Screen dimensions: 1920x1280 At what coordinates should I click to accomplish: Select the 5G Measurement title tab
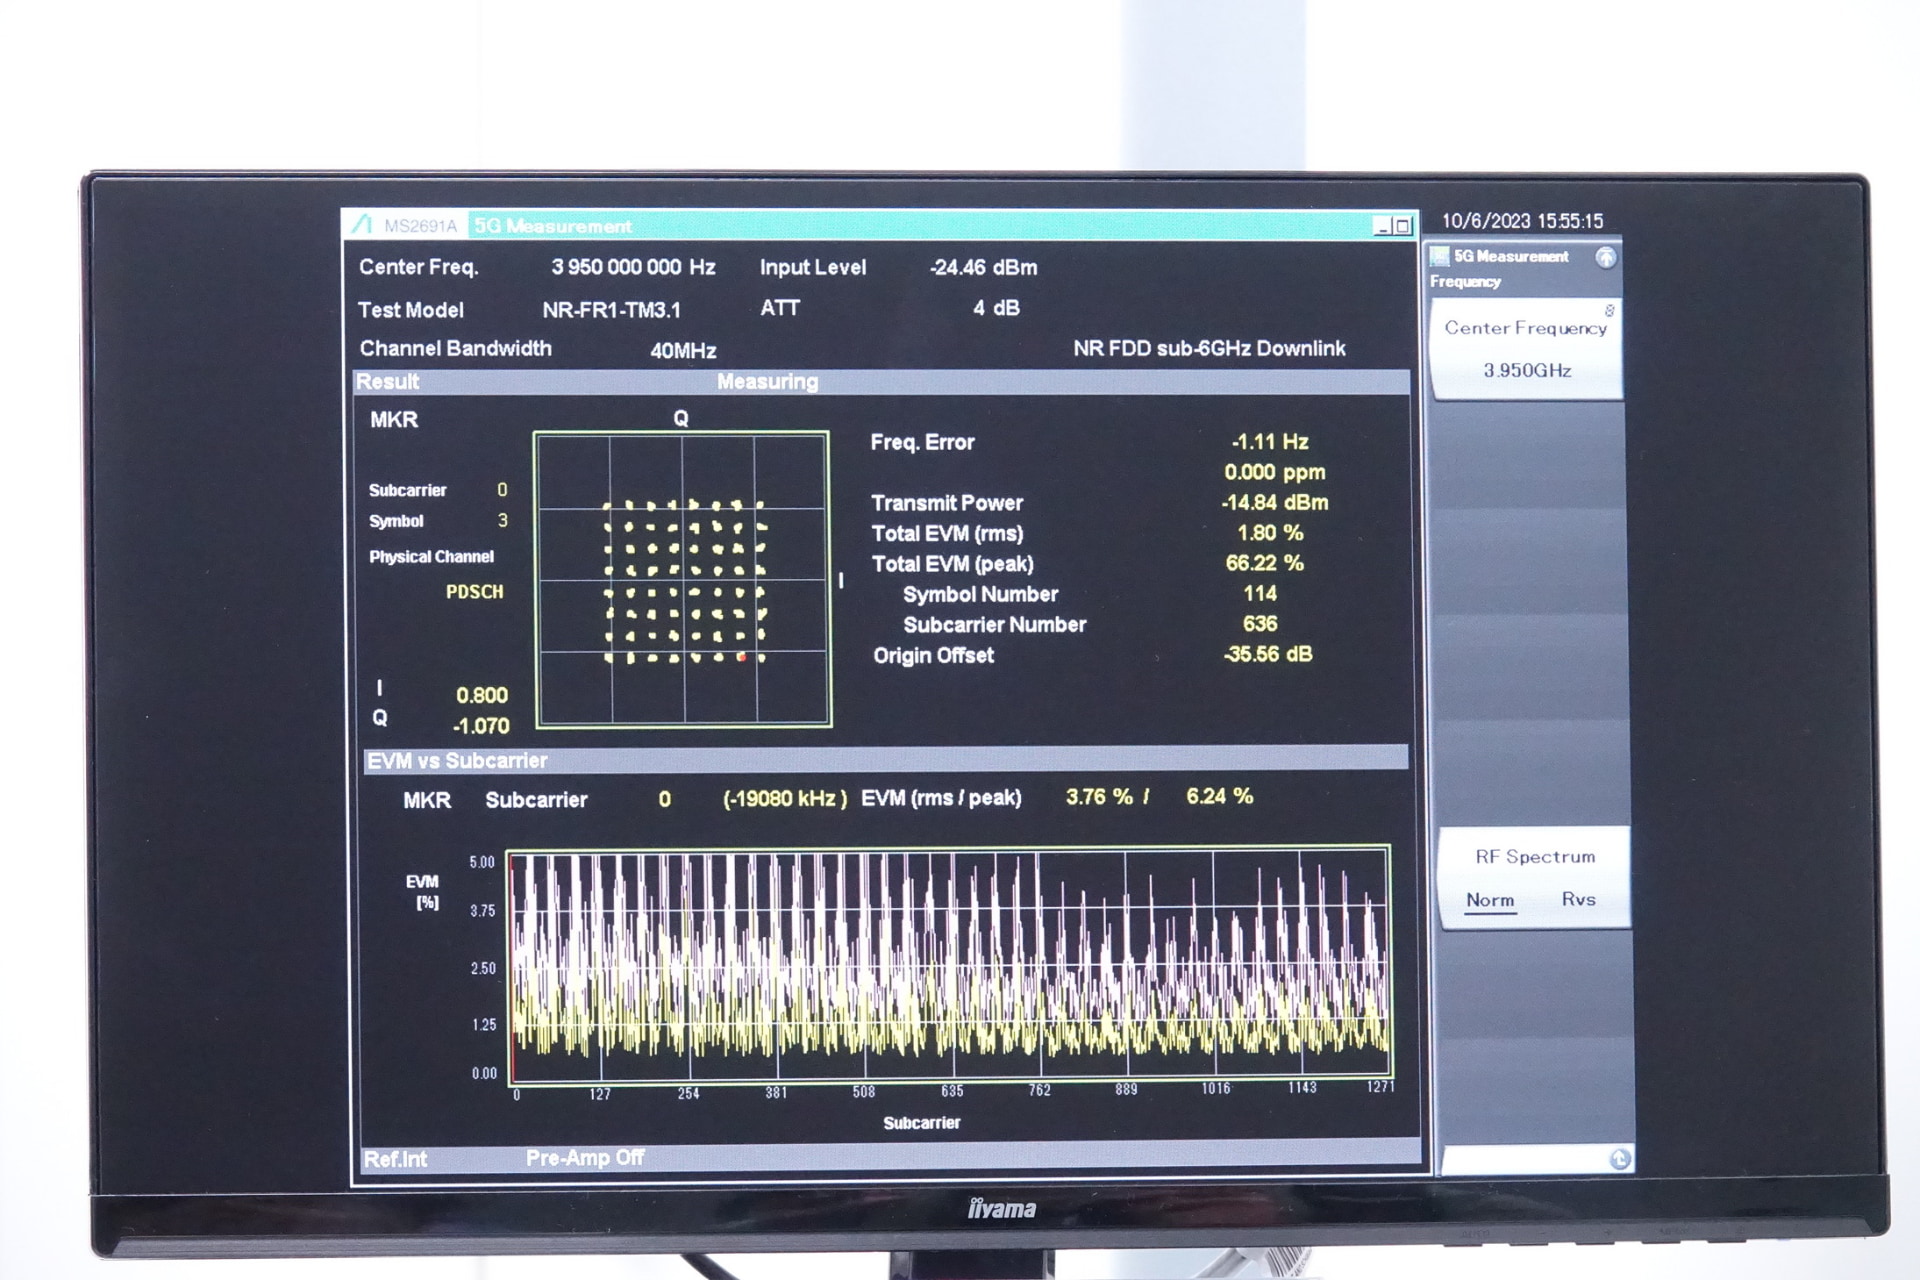553,226
